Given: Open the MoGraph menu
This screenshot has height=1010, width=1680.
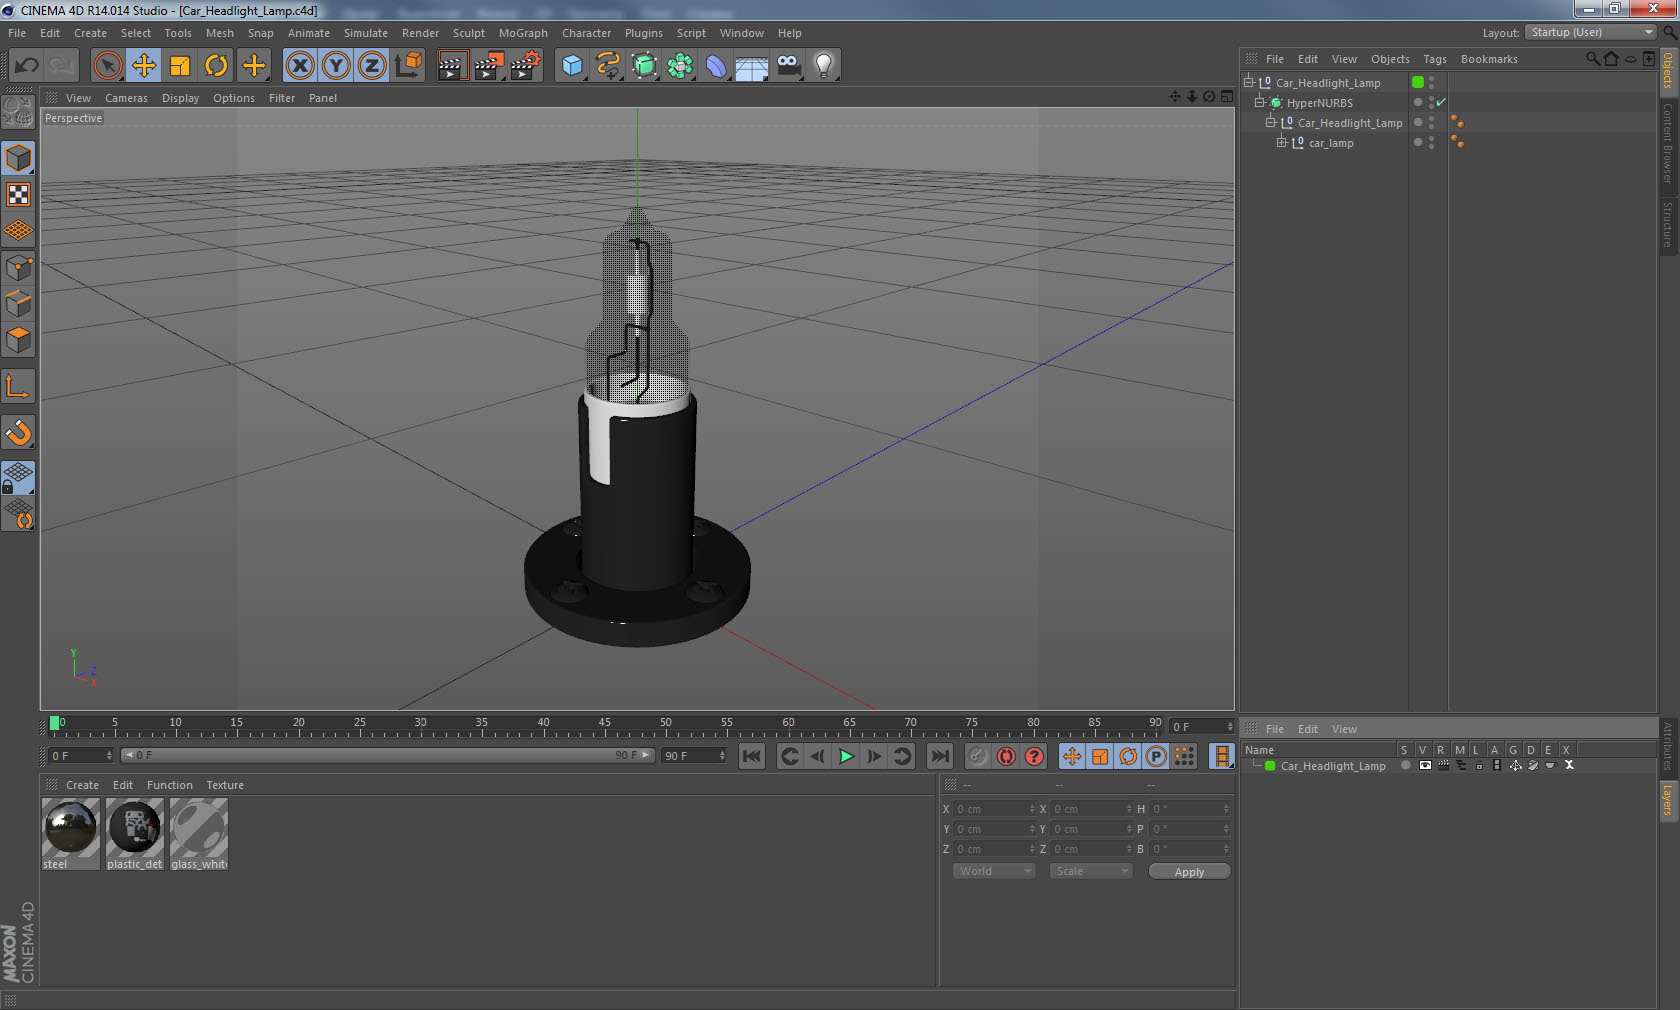Looking at the screenshot, I should tap(523, 33).
